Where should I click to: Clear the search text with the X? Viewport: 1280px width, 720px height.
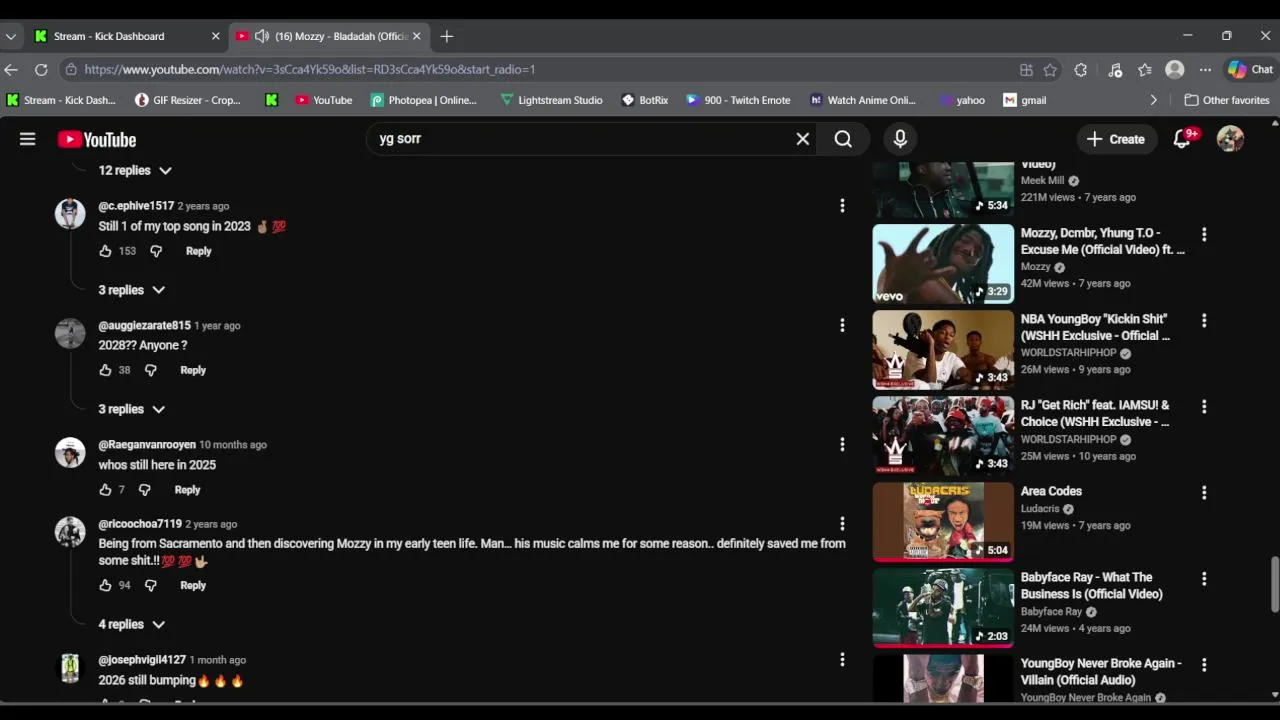[802, 139]
